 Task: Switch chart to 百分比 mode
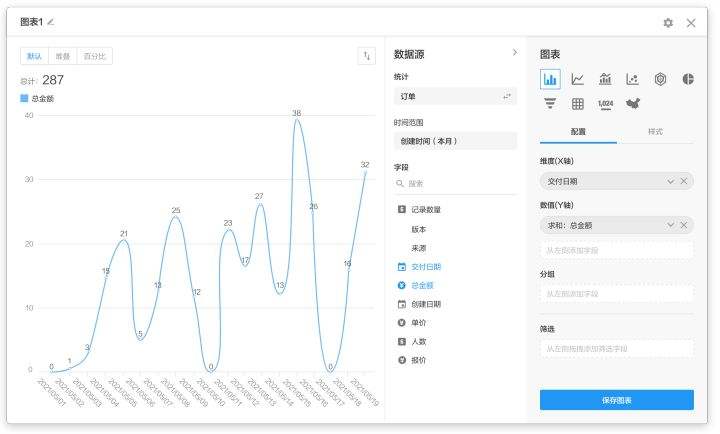pos(96,57)
